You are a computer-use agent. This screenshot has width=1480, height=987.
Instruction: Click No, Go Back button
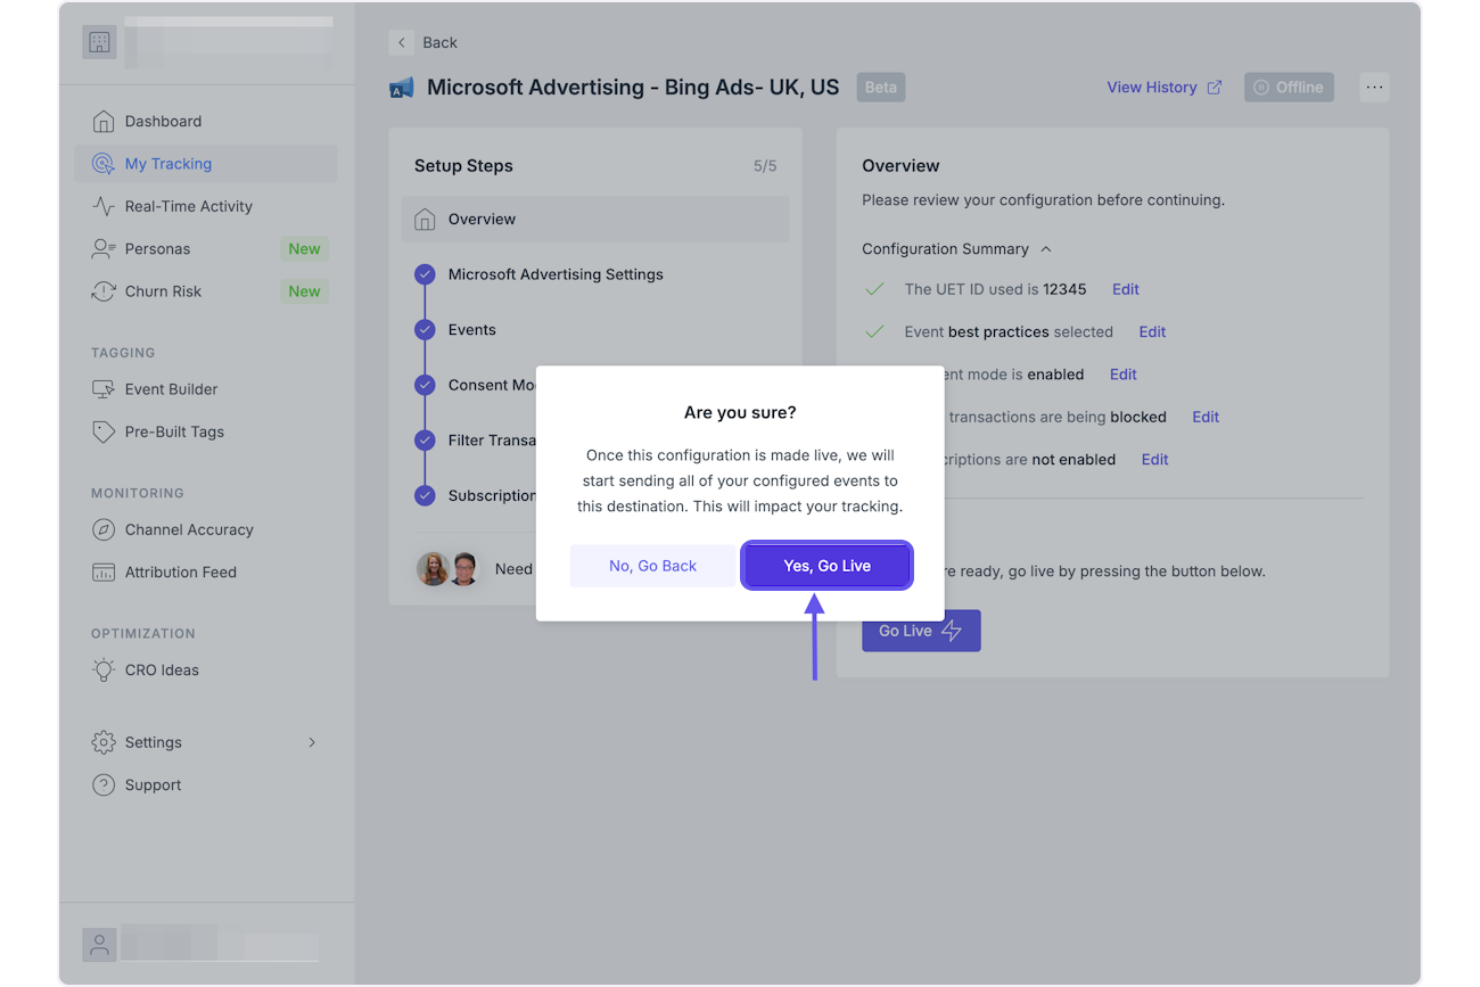click(652, 566)
